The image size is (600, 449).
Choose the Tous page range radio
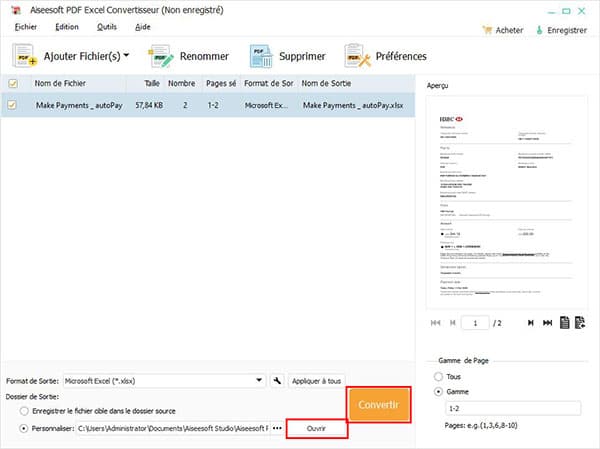(x=439, y=377)
